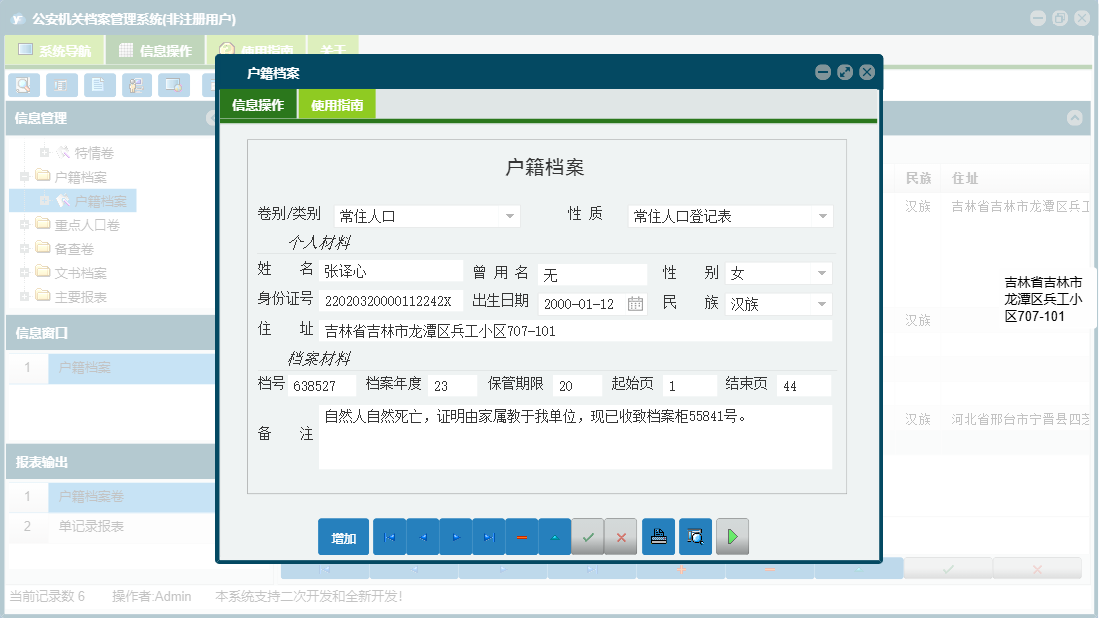Image resolution: width=1099 pixels, height=618 pixels.
Task: Open the 民族 dropdown
Action: coord(822,302)
